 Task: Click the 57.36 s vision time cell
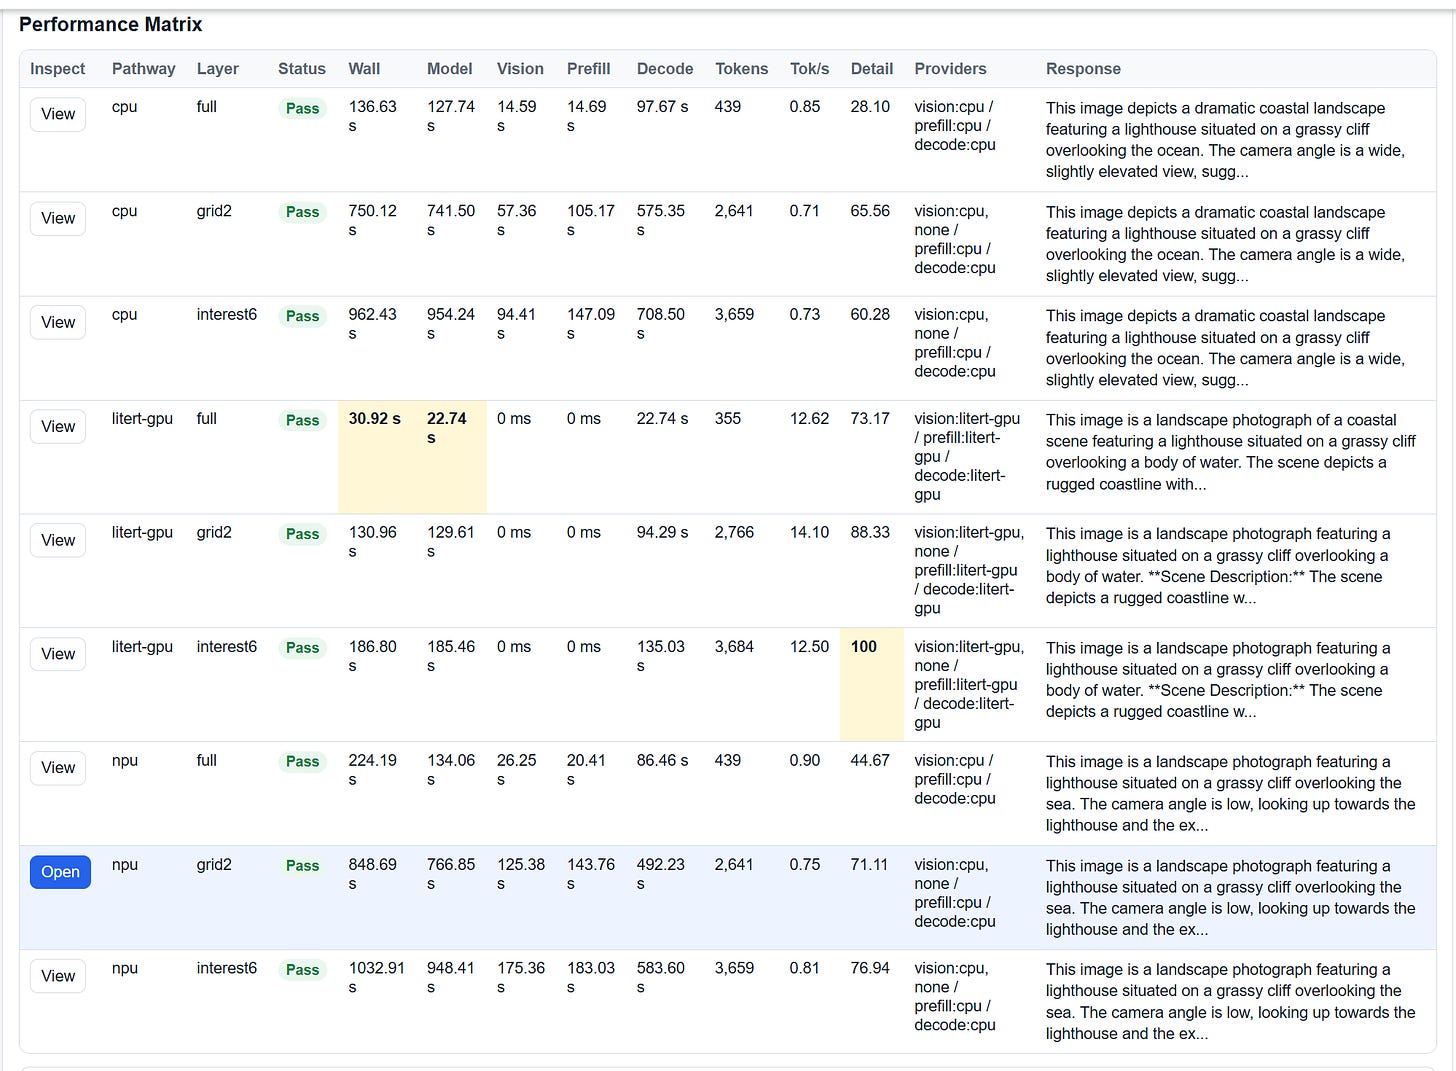[x=517, y=220]
